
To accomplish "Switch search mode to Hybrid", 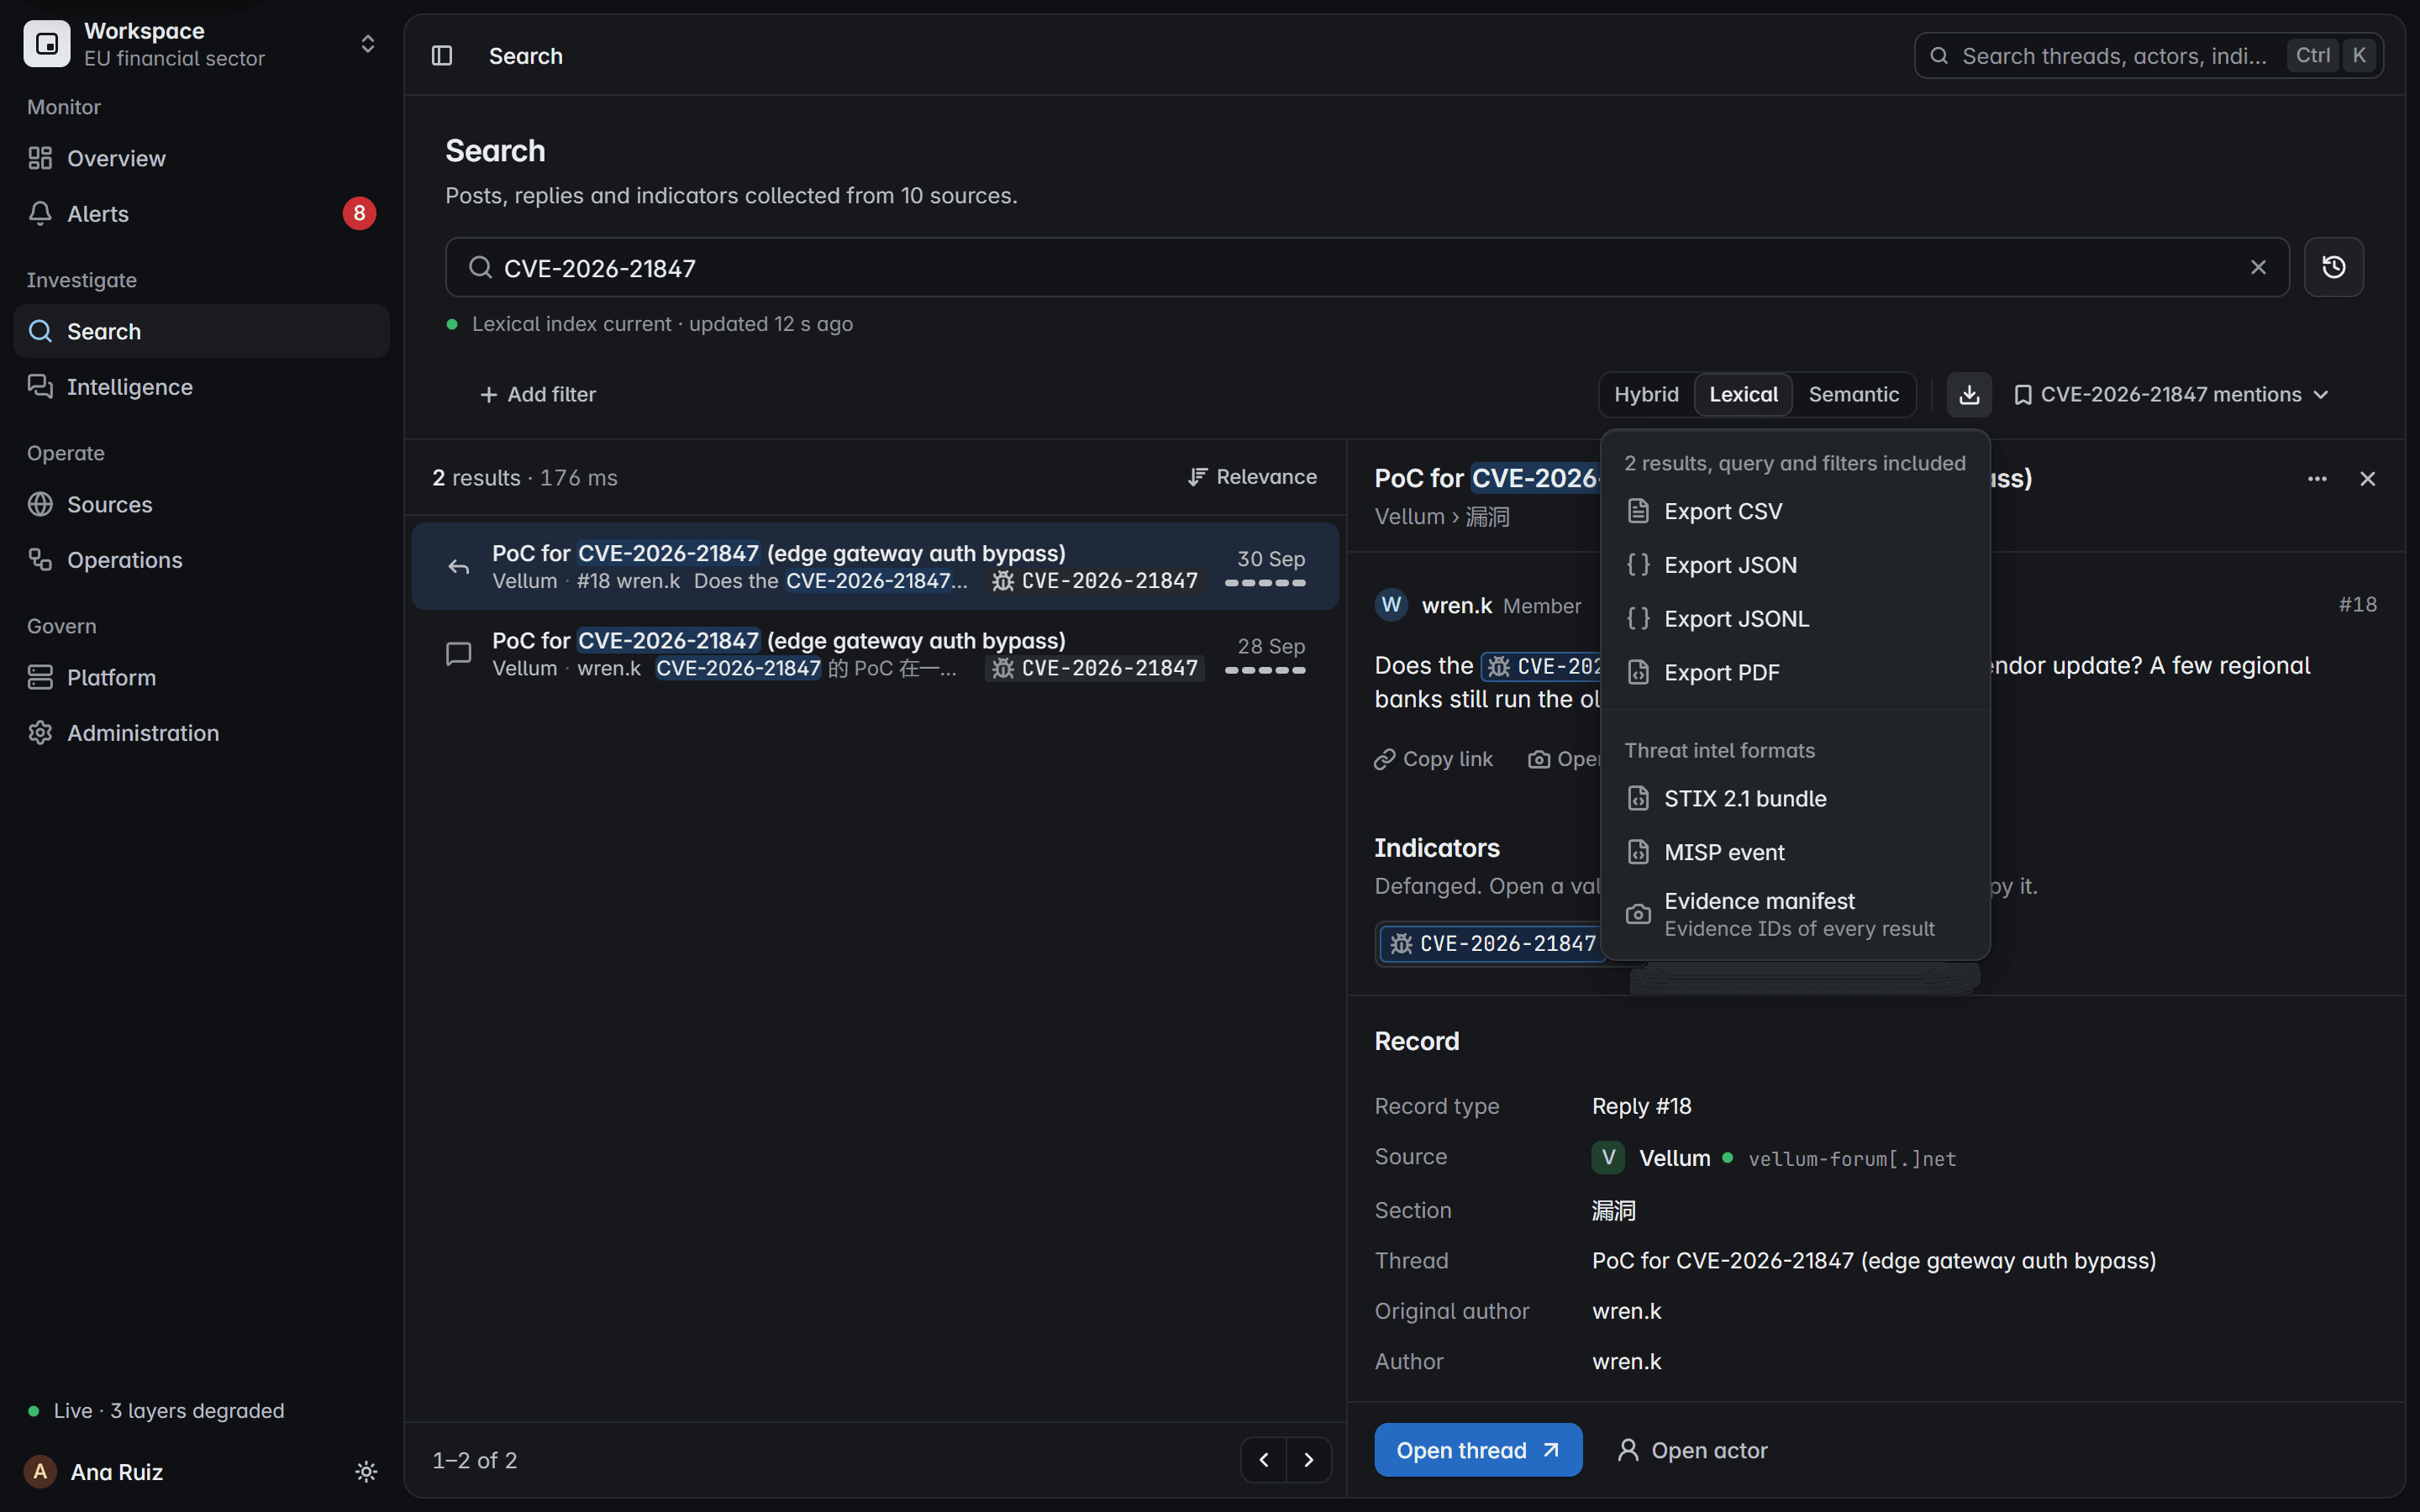I will pos(1646,395).
